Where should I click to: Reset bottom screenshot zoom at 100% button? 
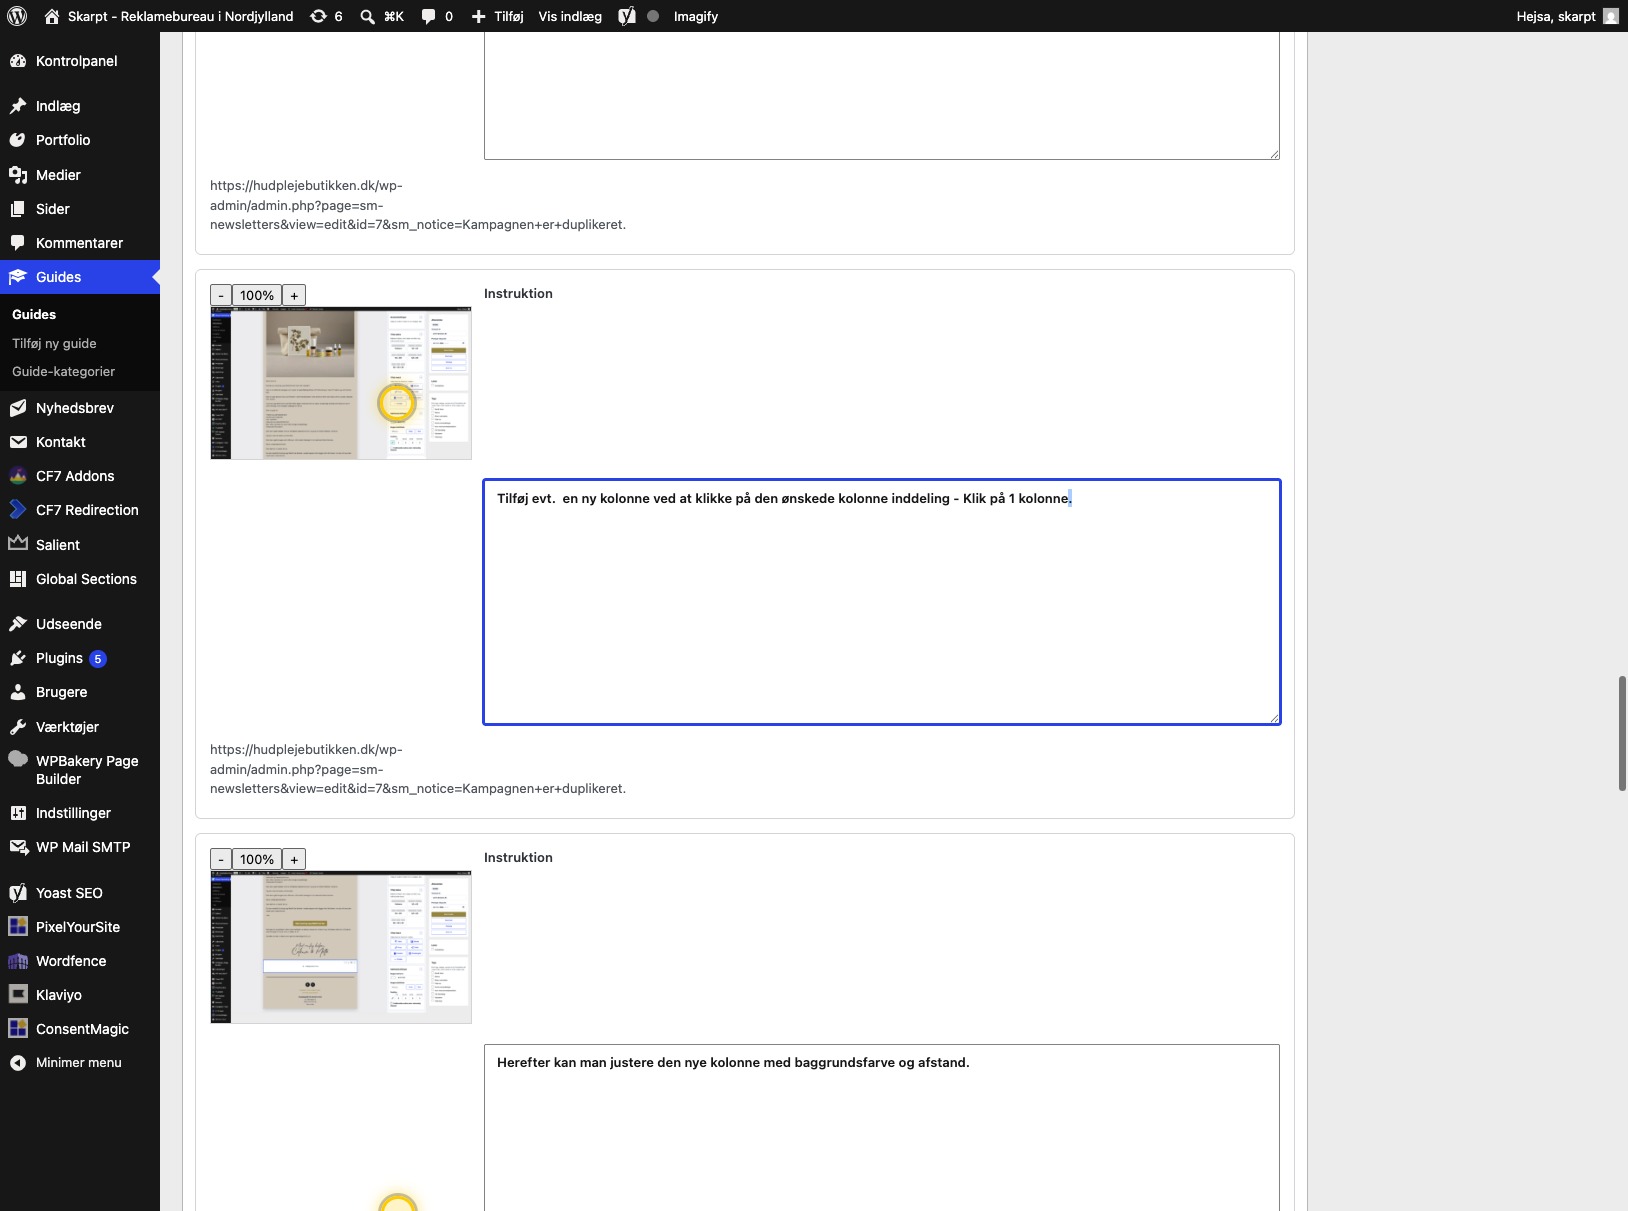257,859
